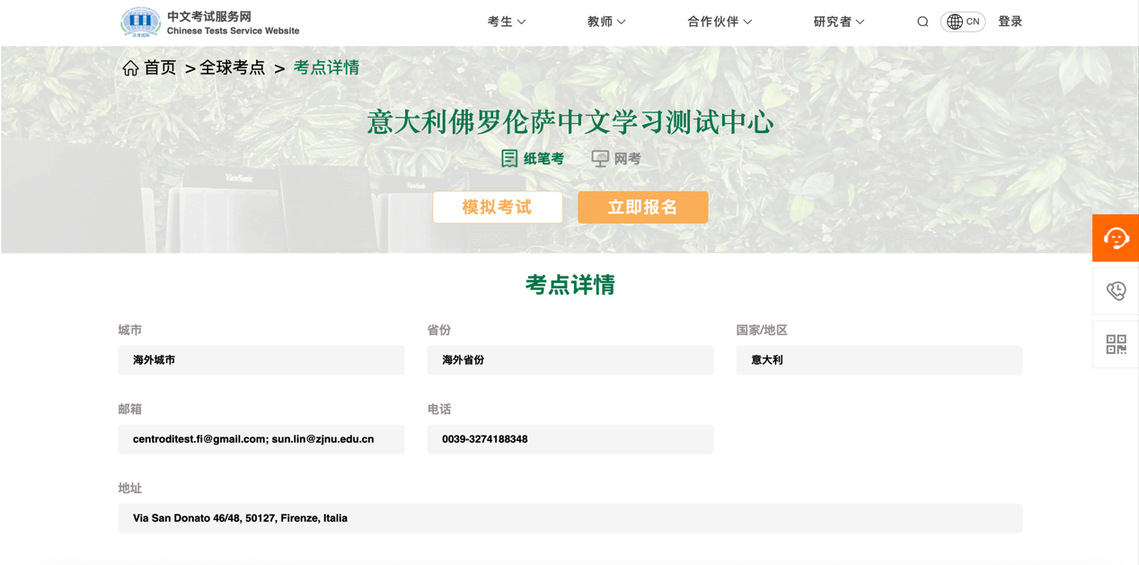
Task: Click the email address field
Action: 261,439
